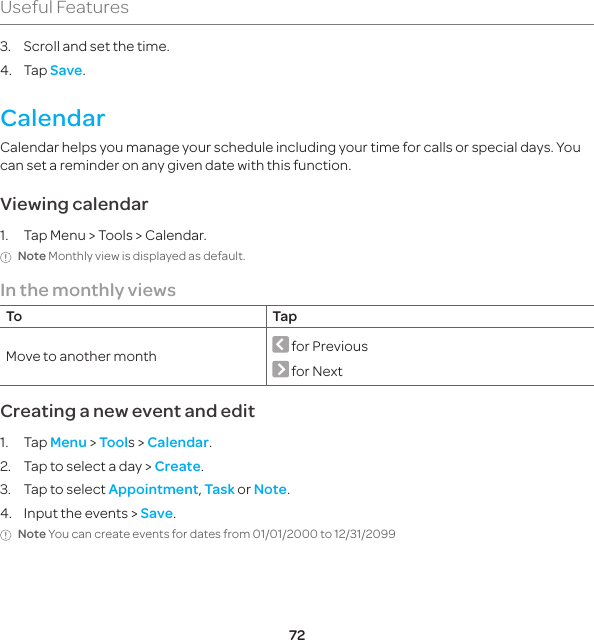Click the blue 'Task' text
The image size is (594, 640).
tap(219, 489)
